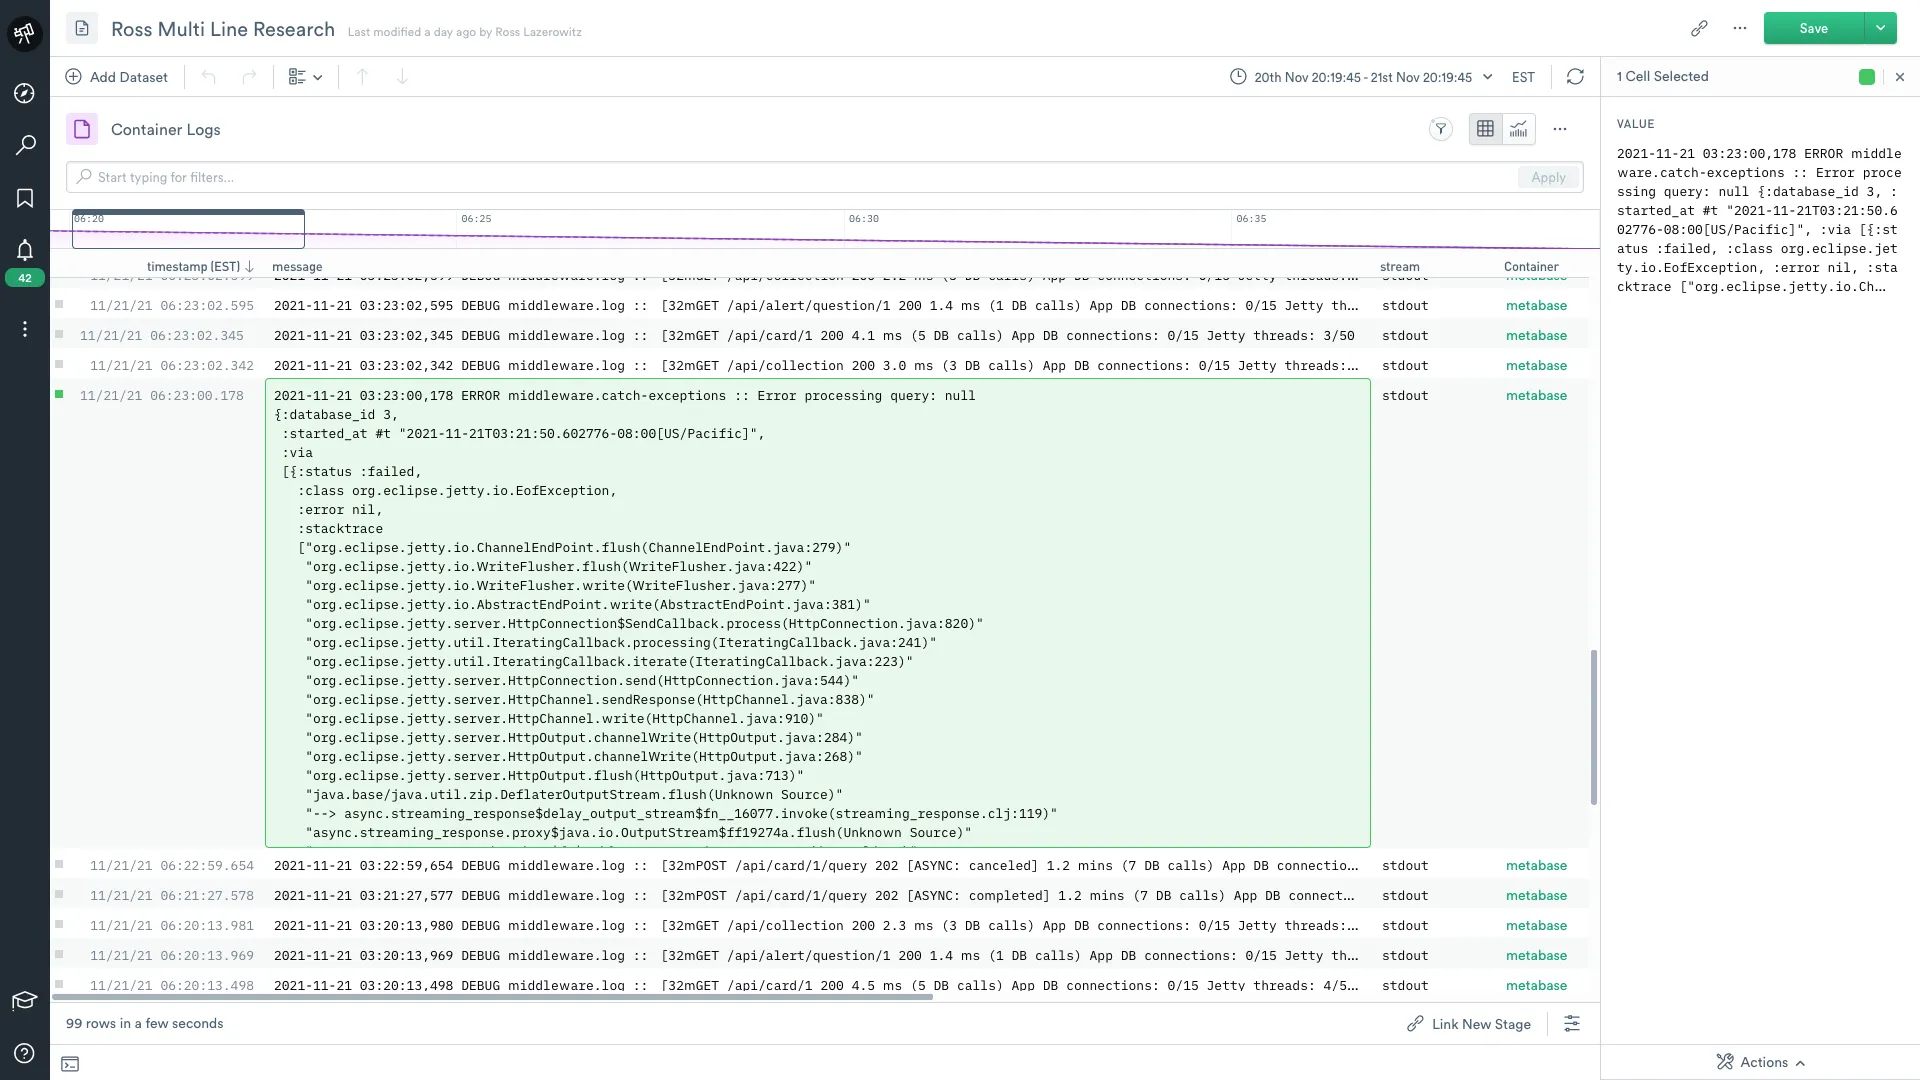Open the learning graduation cap icon
The image size is (1920, 1080).
tap(24, 1000)
